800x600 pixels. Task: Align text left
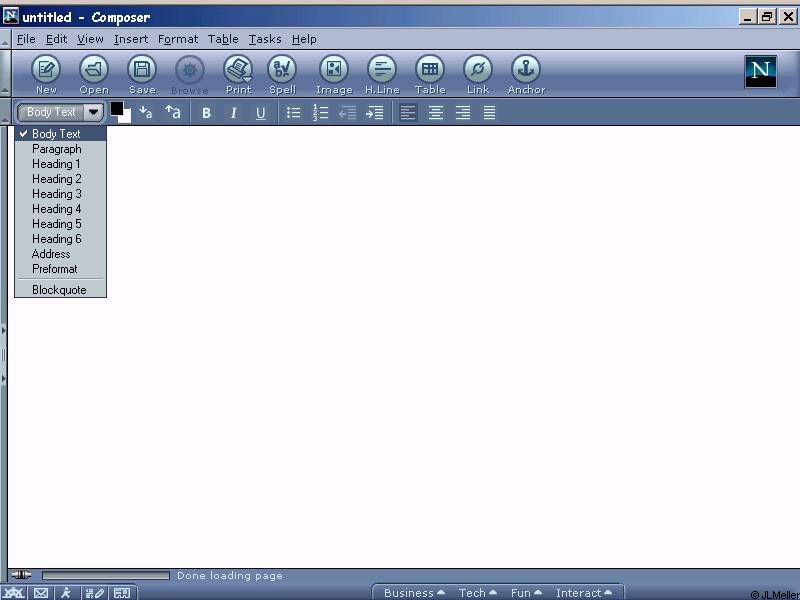[408, 113]
